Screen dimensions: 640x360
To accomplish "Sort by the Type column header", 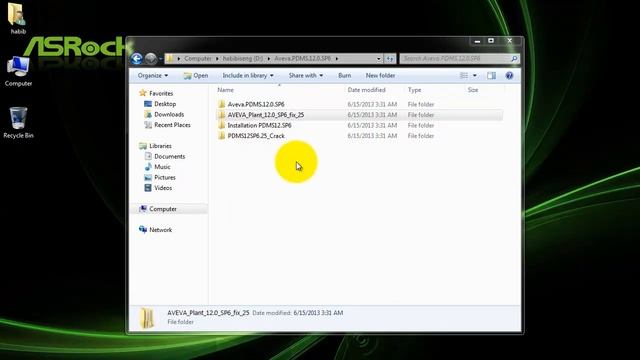I will [414, 90].
